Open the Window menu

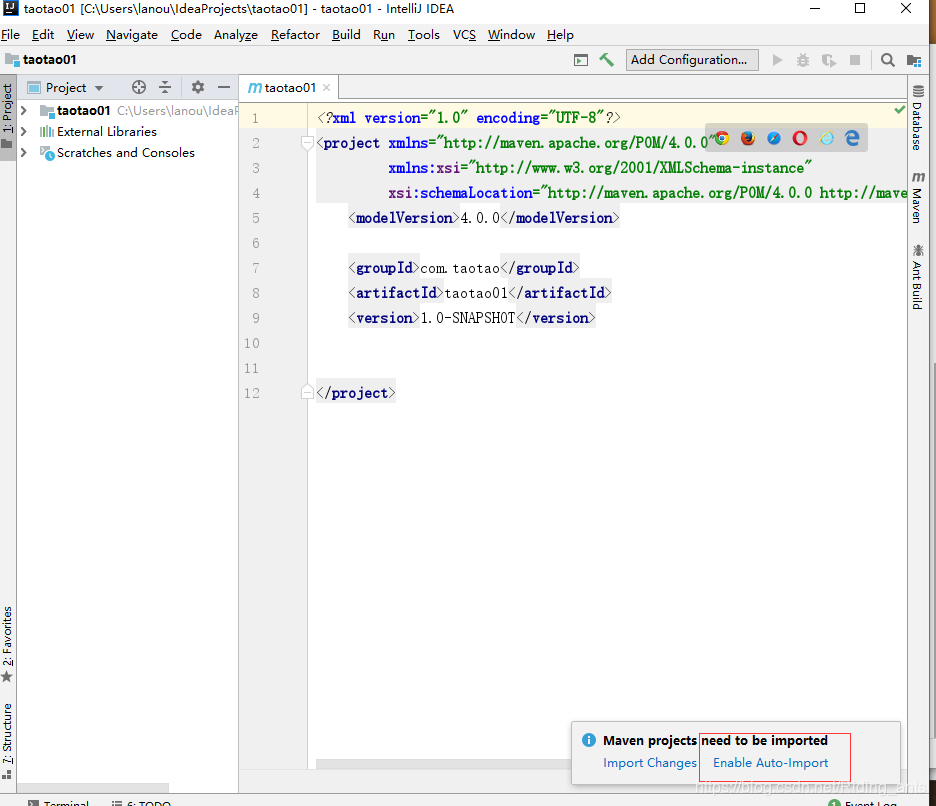point(511,35)
